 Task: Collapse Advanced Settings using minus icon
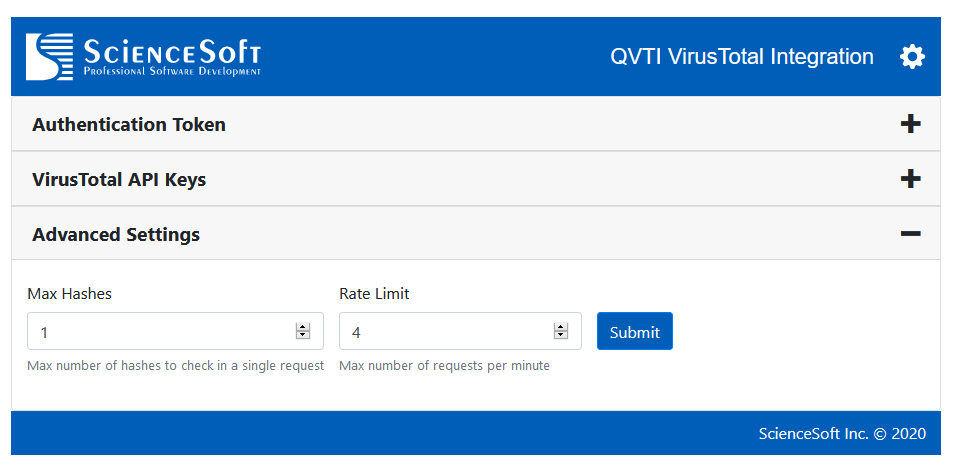click(x=910, y=234)
